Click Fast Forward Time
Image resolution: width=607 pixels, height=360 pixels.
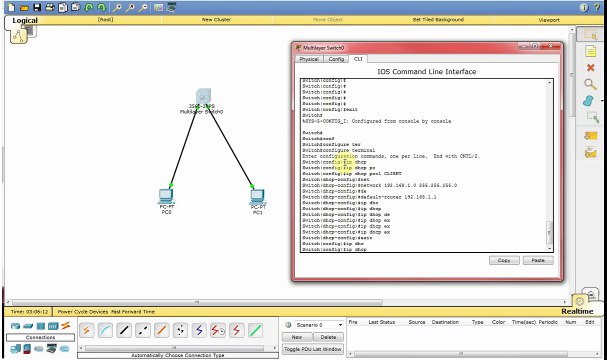(x=133, y=311)
